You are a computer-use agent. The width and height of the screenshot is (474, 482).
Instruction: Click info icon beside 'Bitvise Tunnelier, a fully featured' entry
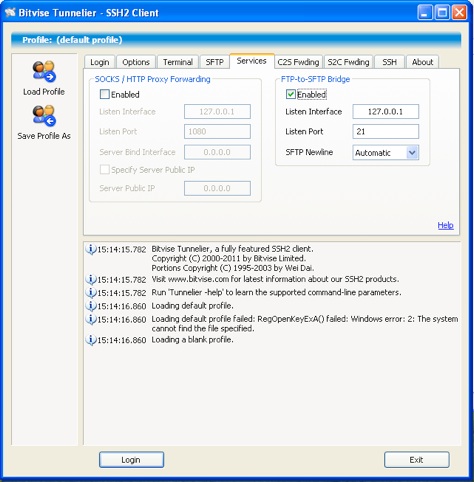(91, 249)
